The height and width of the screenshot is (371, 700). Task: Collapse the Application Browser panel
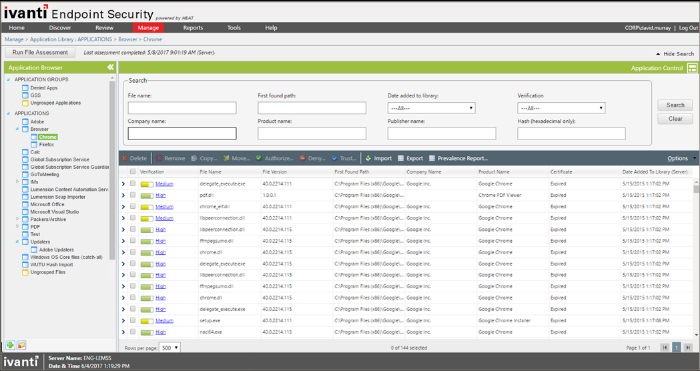coord(110,67)
